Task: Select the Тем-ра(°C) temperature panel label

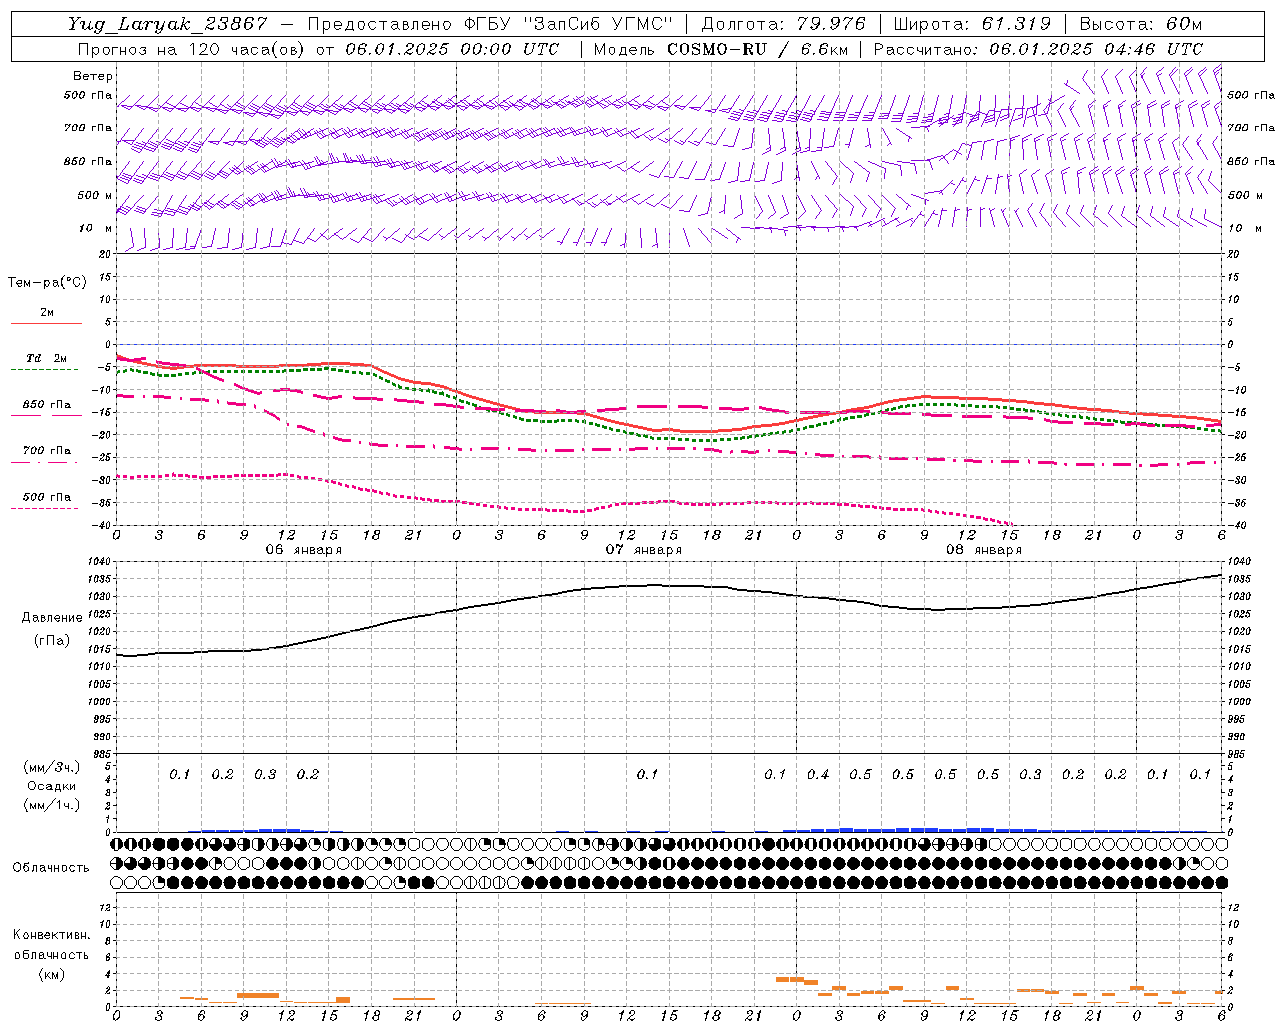Action: (x=47, y=283)
